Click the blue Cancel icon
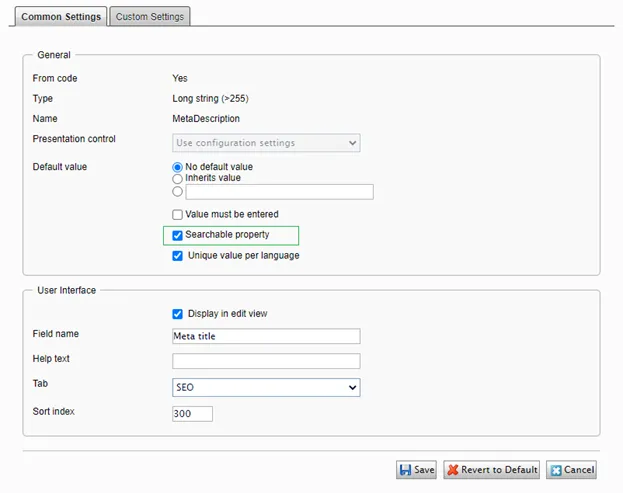Viewport: 623px width, 494px height. click(x=556, y=471)
